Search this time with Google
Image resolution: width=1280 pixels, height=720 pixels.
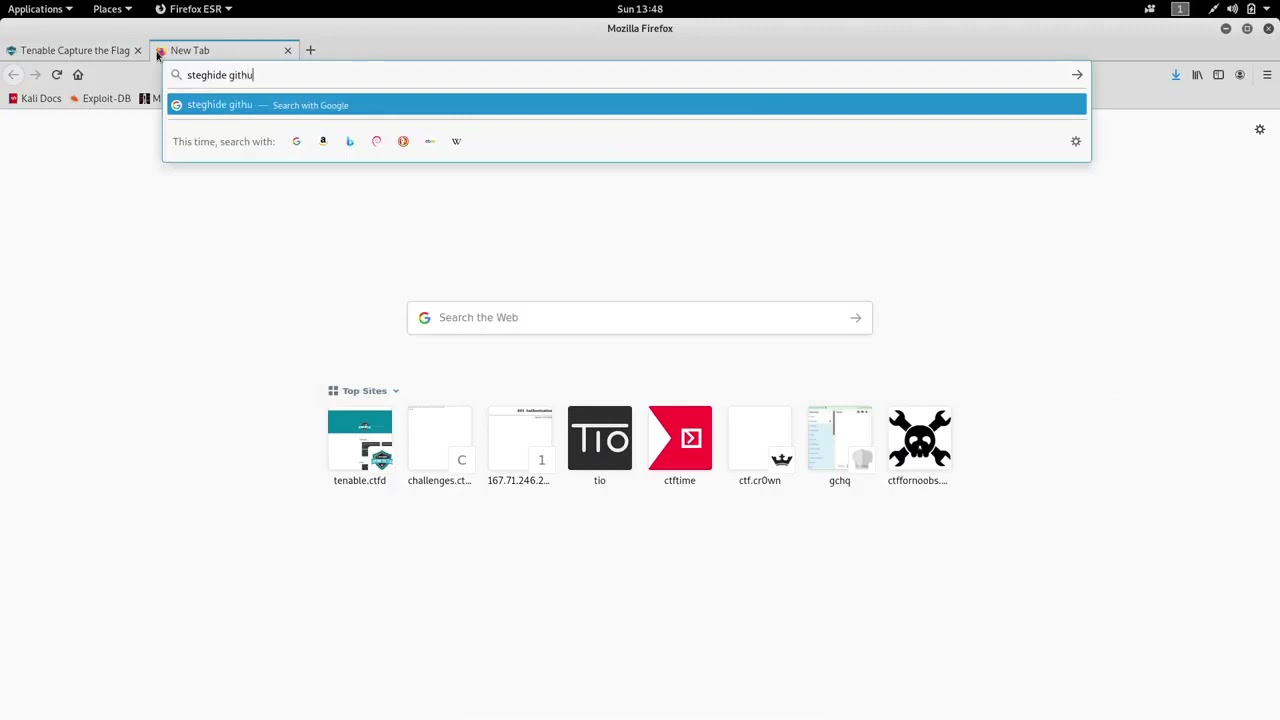[x=296, y=141]
